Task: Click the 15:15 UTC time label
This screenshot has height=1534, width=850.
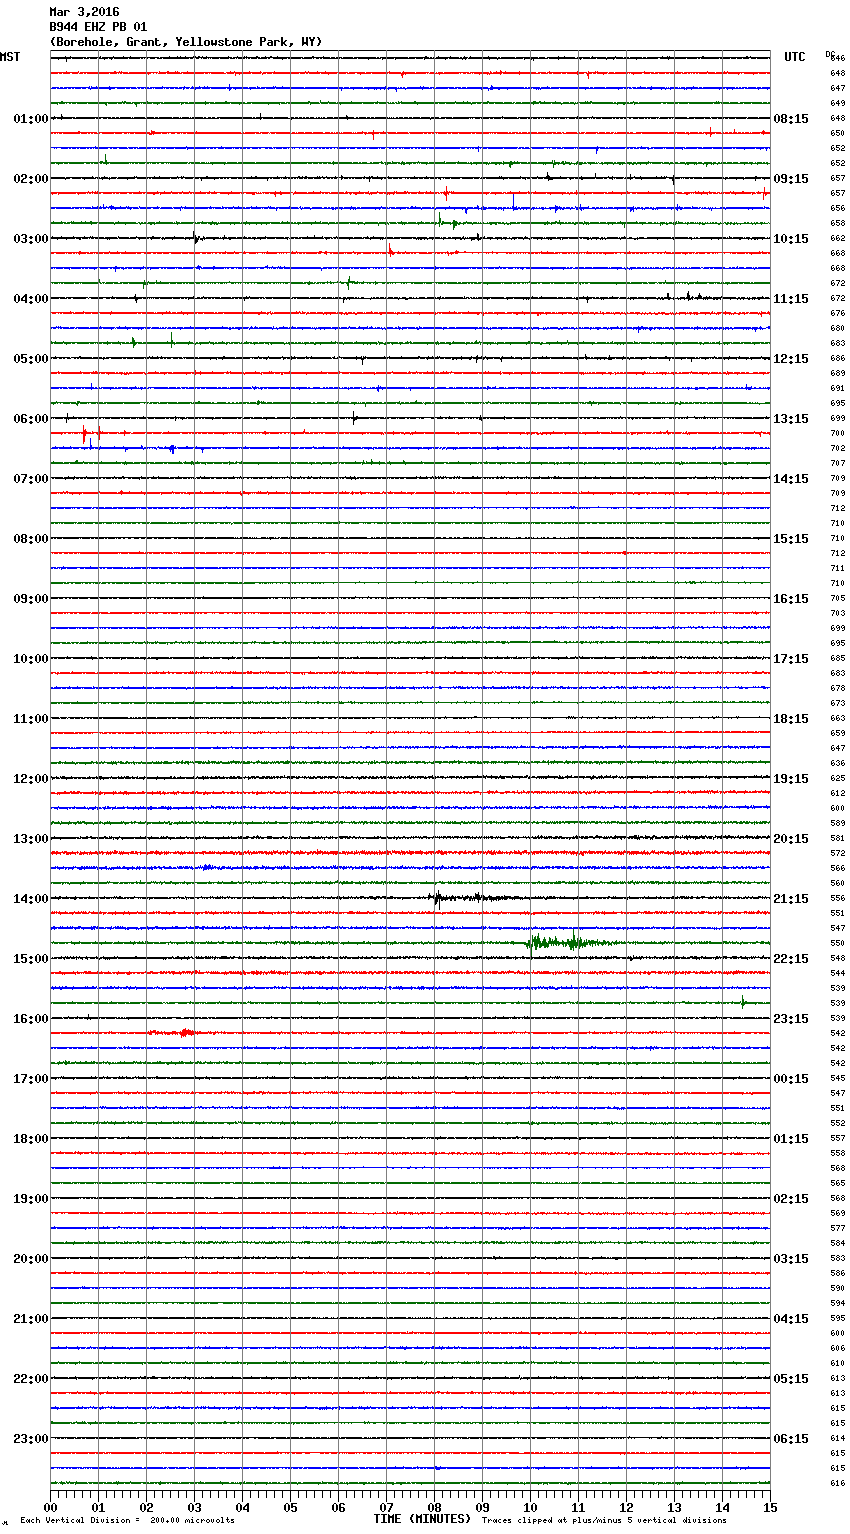Action: tap(791, 539)
